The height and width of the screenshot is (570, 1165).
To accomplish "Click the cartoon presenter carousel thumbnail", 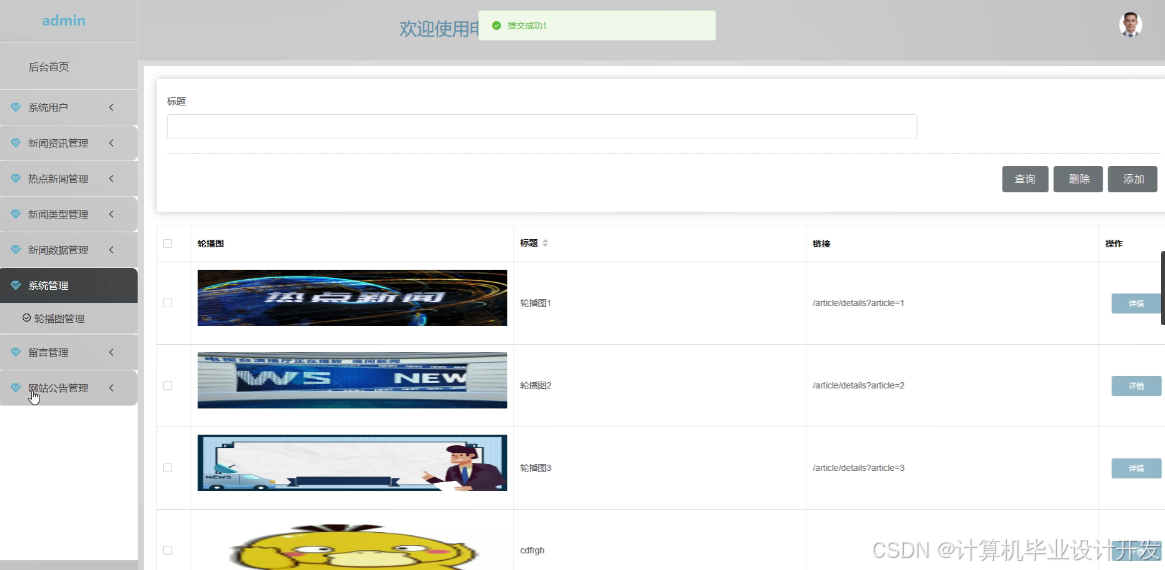I will [x=352, y=463].
